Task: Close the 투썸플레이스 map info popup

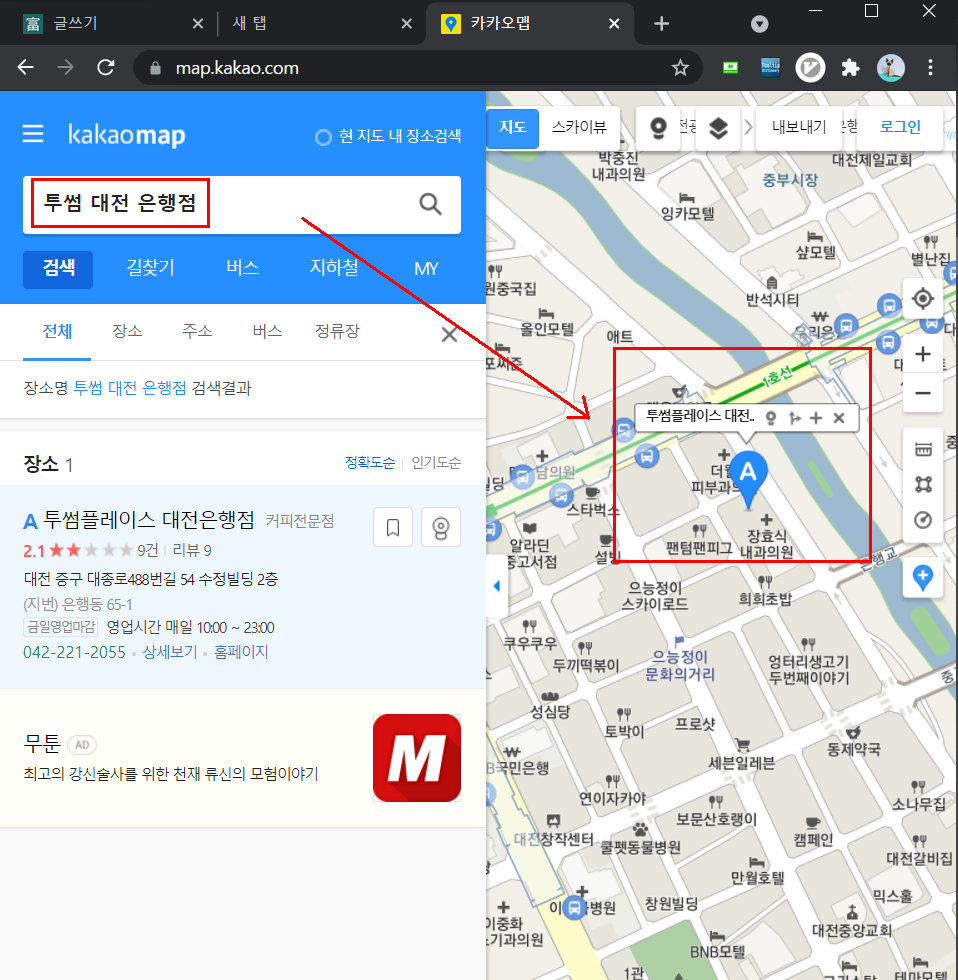Action: 839,418
